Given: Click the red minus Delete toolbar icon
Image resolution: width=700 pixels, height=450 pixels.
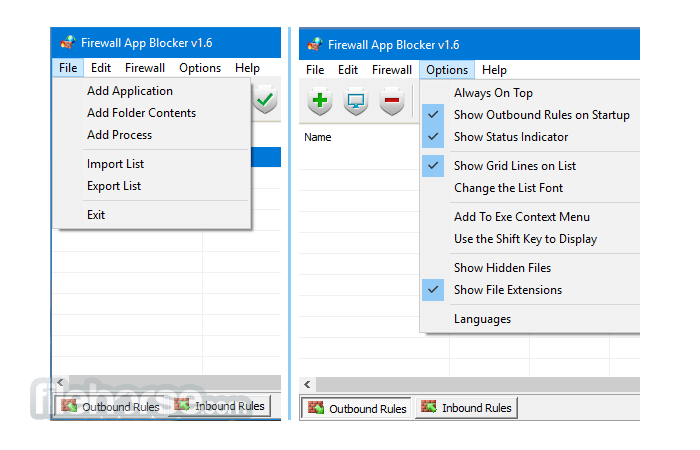Looking at the screenshot, I should point(392,101).
